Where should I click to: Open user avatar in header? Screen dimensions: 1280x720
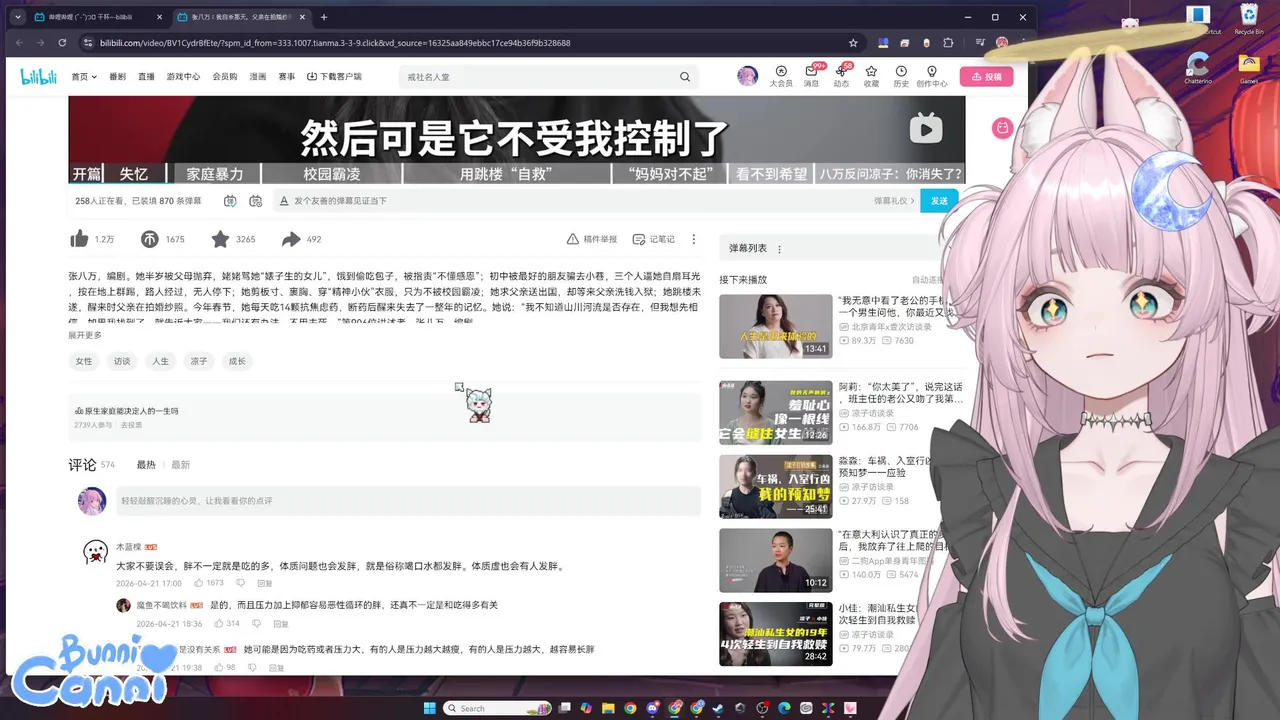tap(747, 76)
